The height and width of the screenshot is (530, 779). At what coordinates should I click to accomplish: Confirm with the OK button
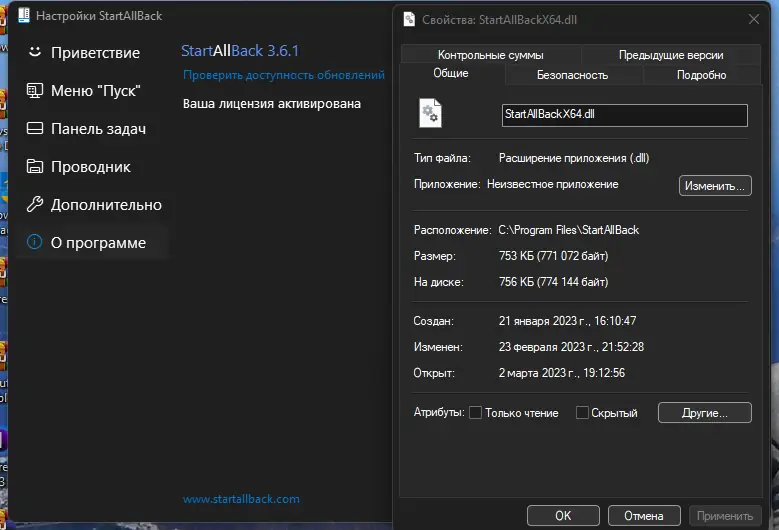[563, 516]
